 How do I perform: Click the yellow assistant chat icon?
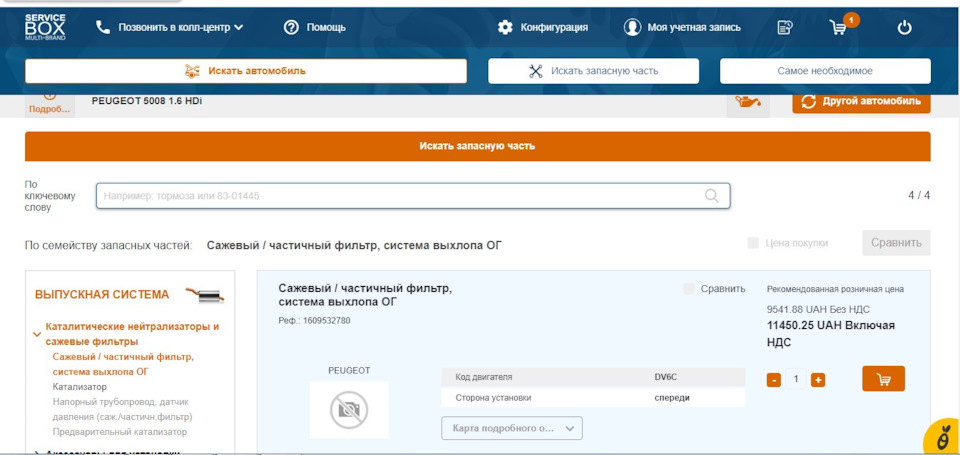coord(943,437)
